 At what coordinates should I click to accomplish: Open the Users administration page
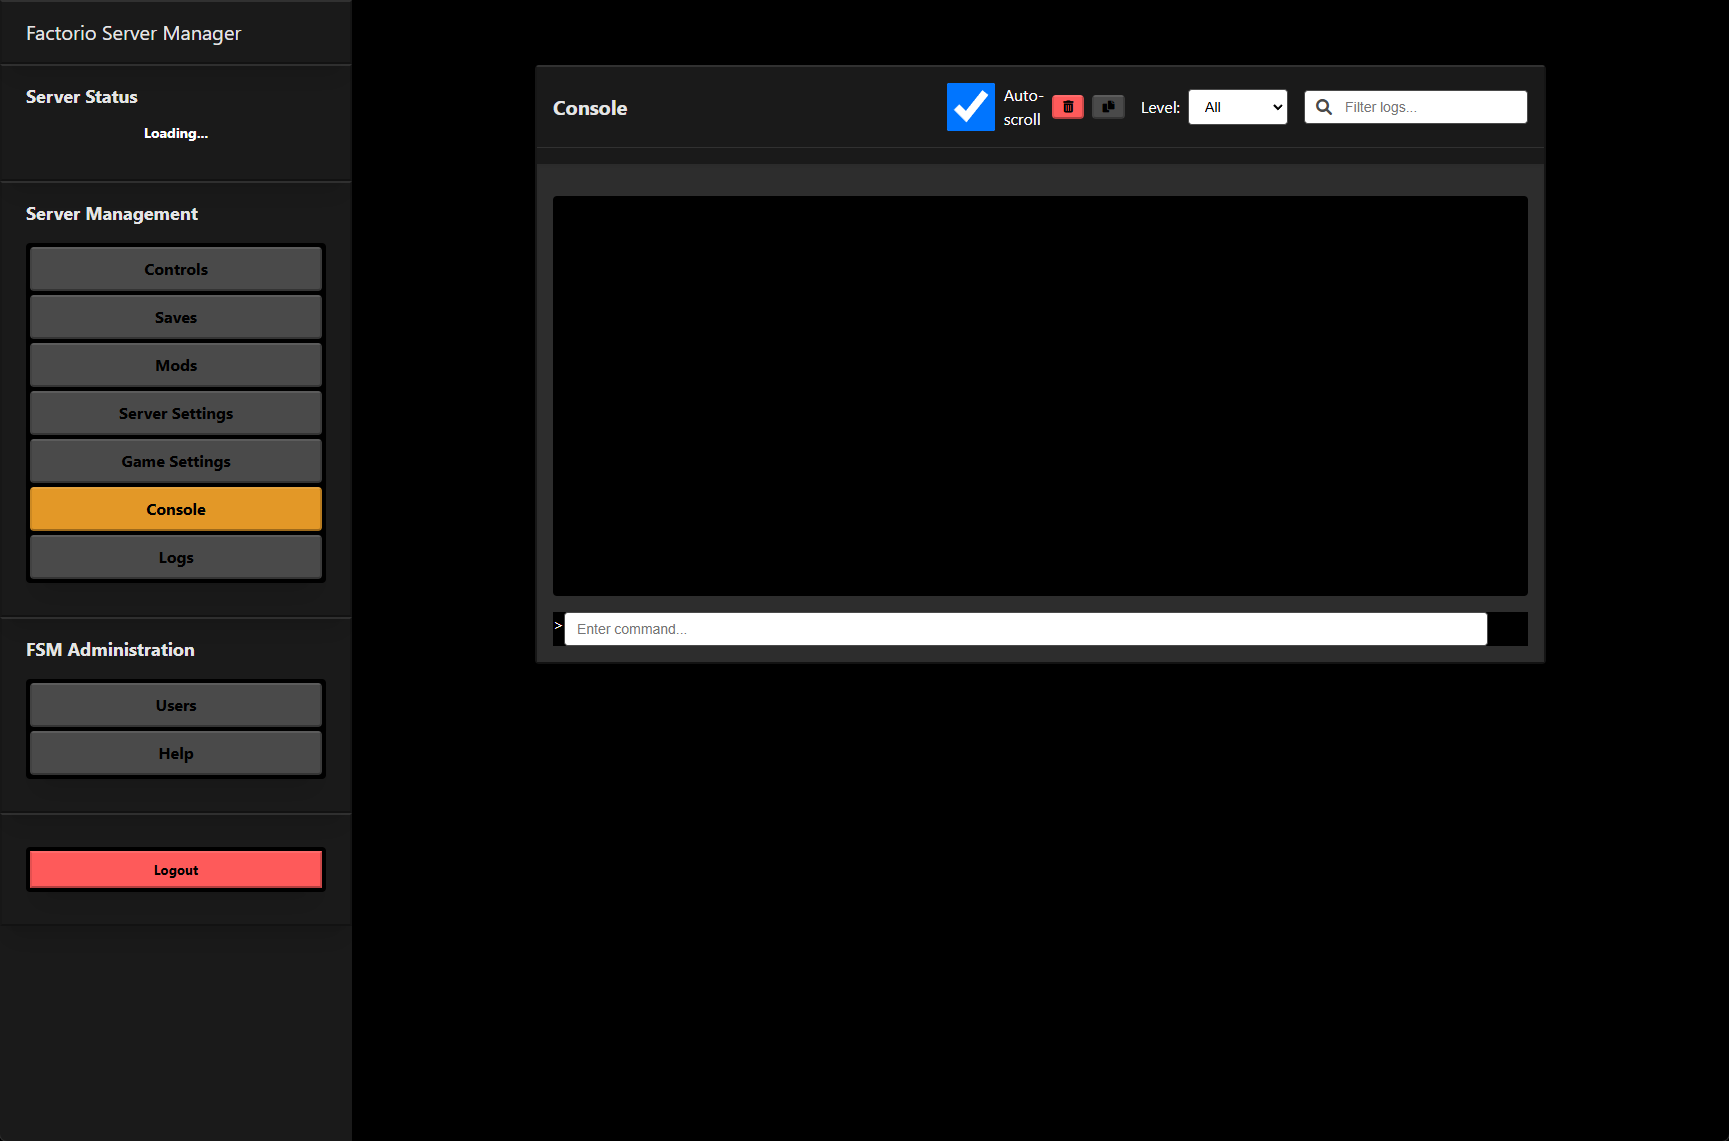(x=176, y=705)
